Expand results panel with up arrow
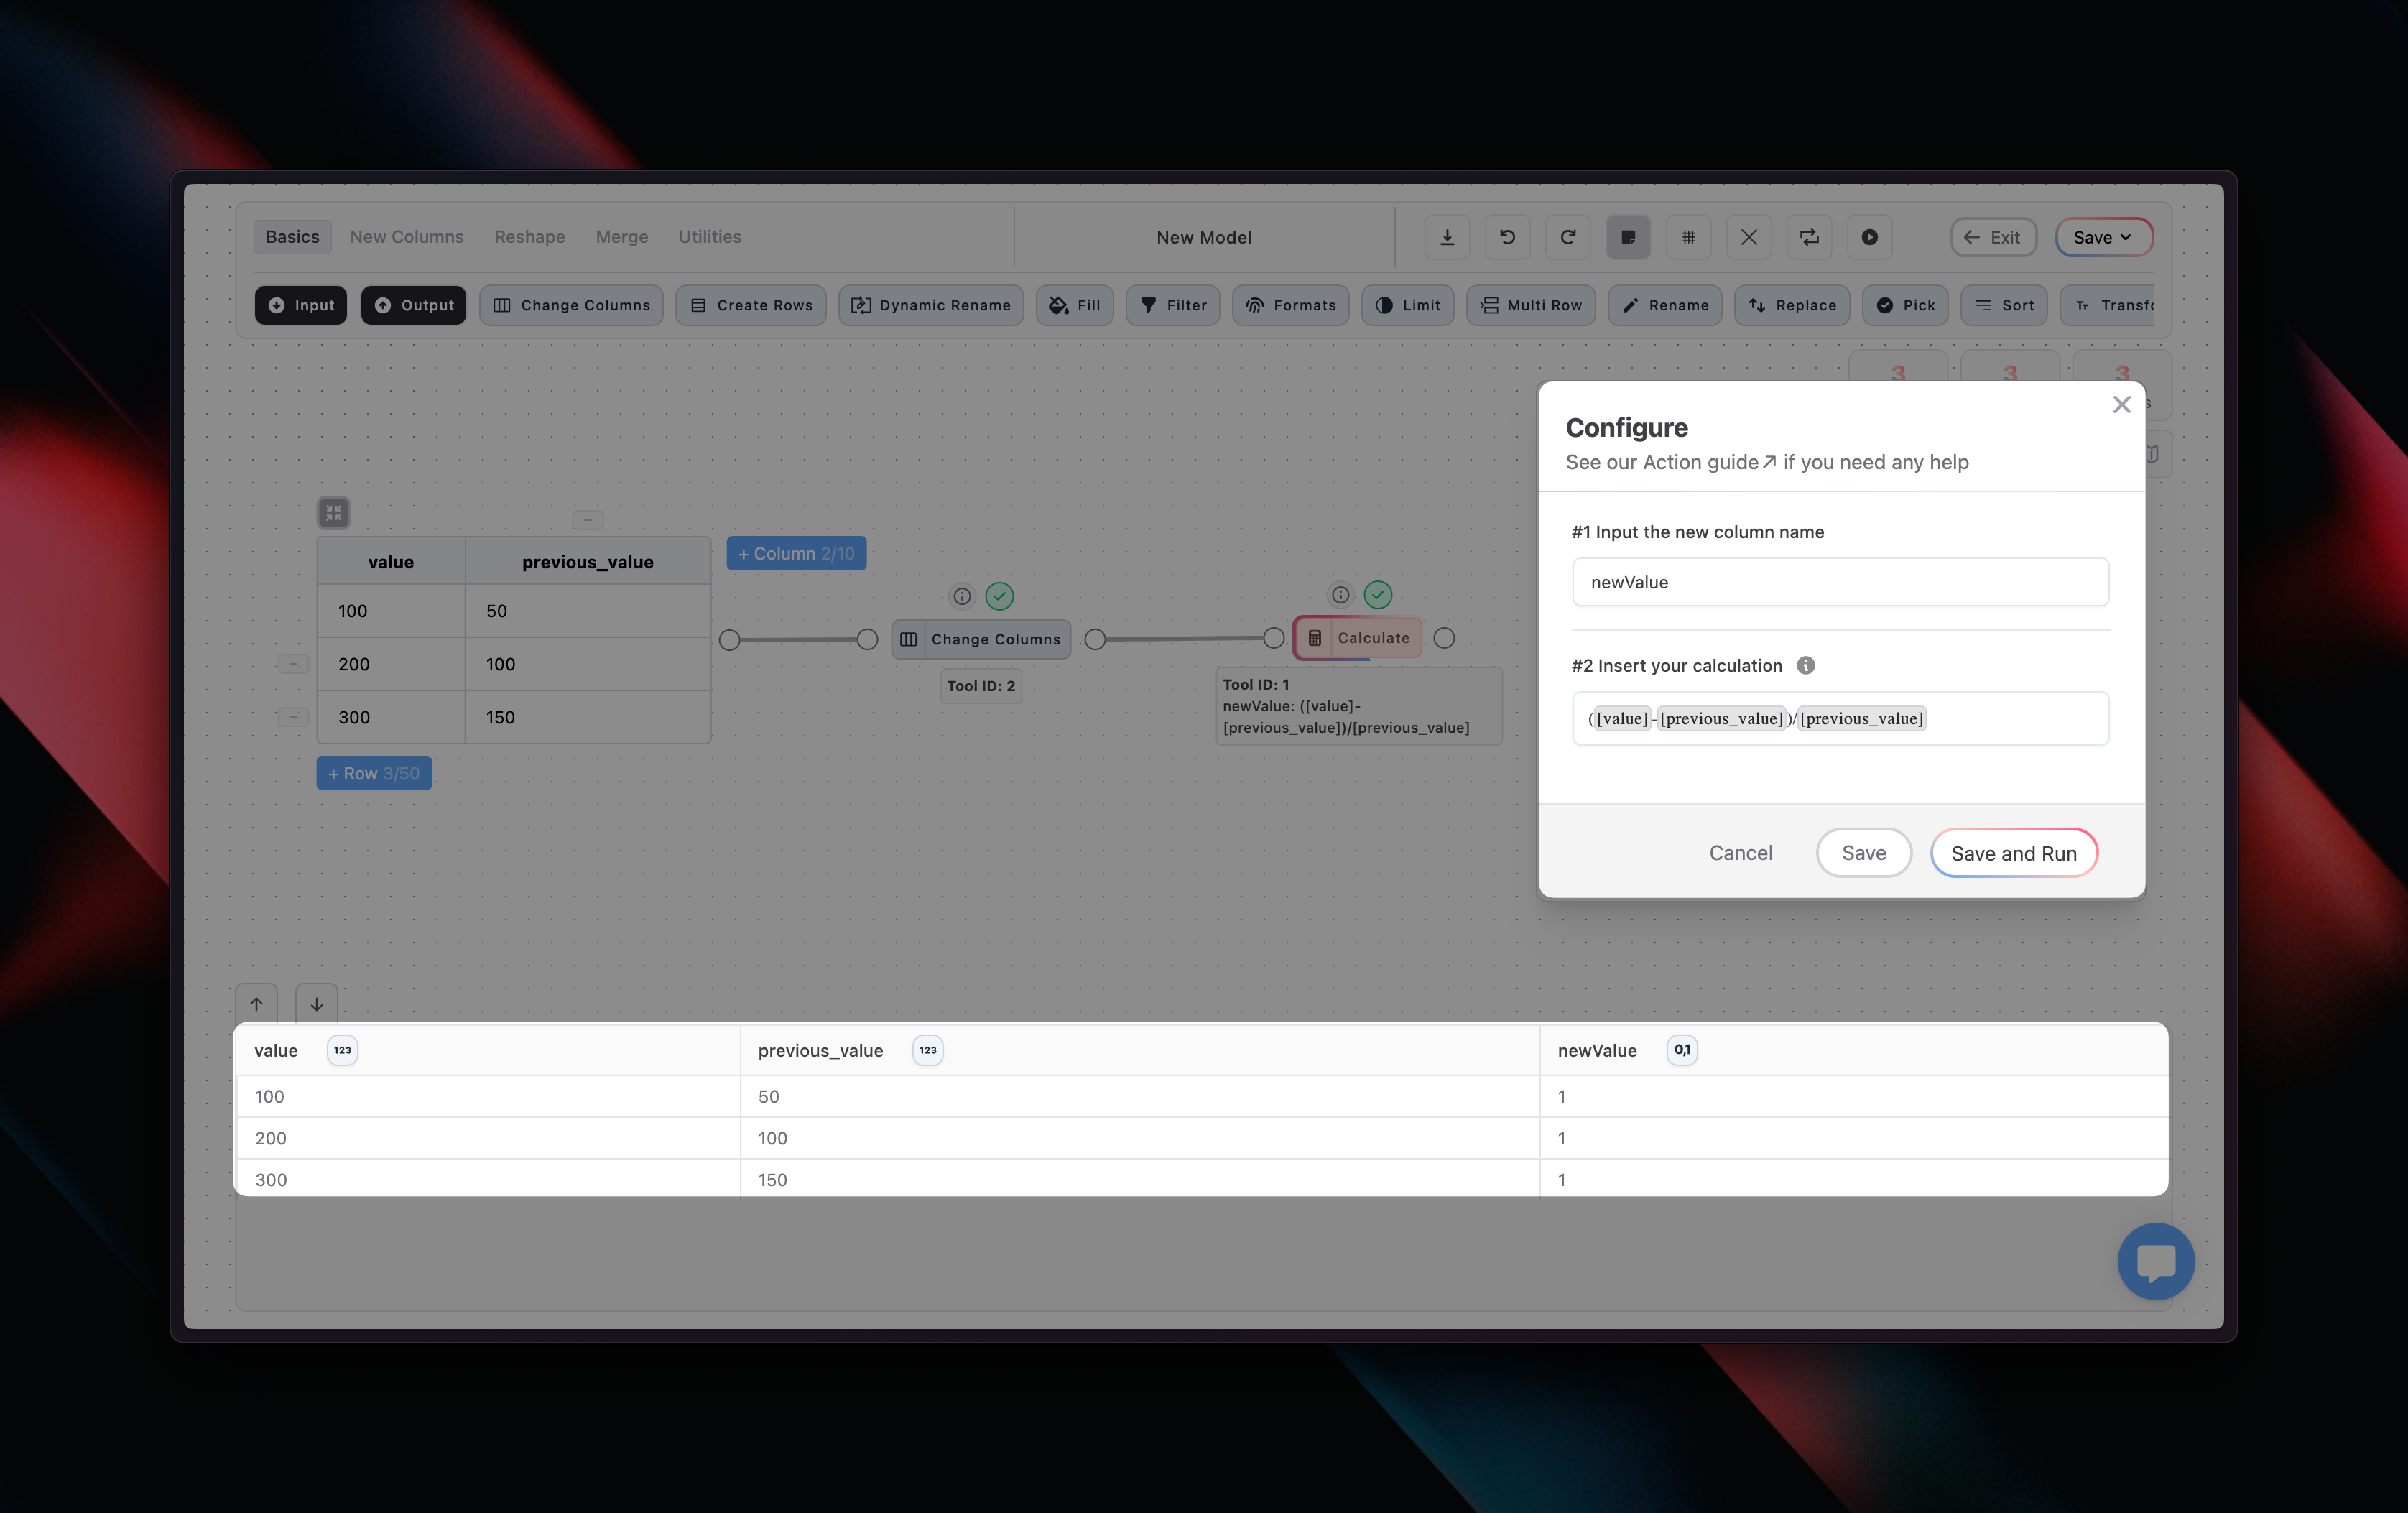Image resolution: width=2408 pixels, height=1513 pixels. (256, 1003)
